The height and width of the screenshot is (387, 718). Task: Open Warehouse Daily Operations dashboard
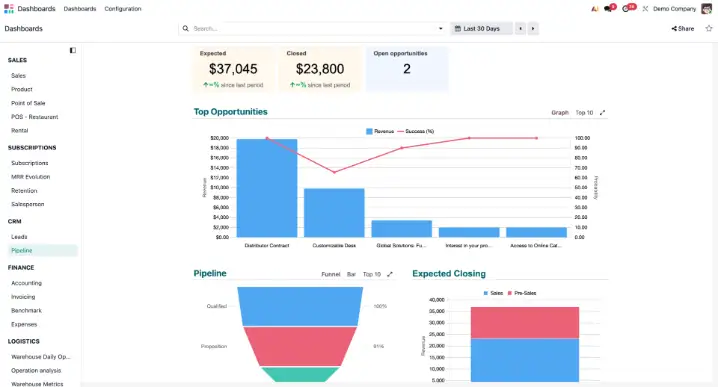[41, 357]
